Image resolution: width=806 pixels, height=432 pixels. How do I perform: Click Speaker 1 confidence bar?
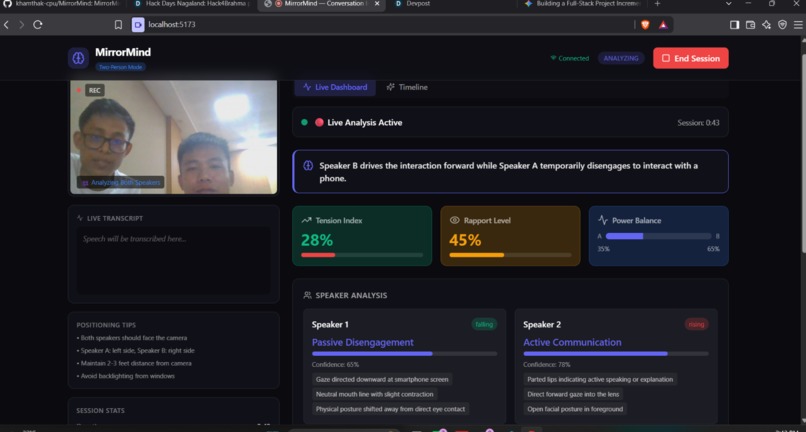[404, 354]
